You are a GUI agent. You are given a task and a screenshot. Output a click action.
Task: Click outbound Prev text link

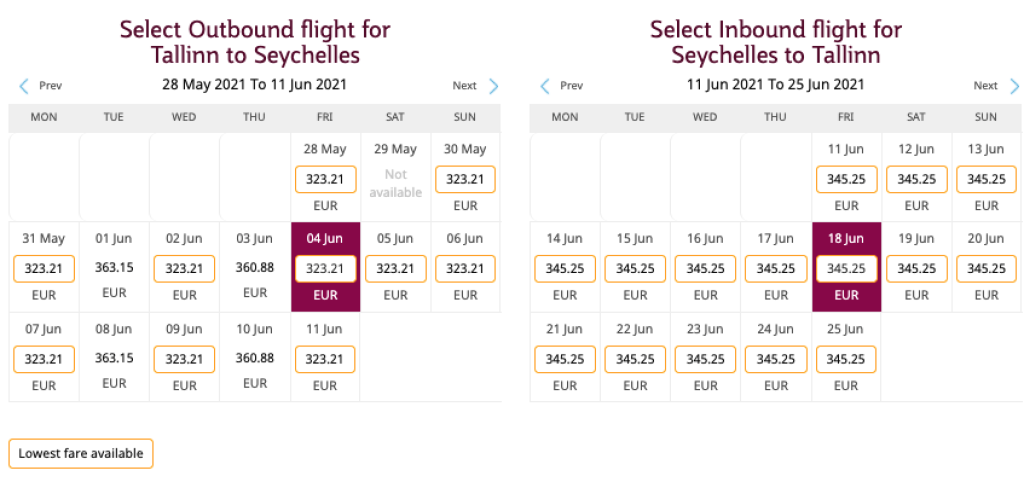(50, 86)
